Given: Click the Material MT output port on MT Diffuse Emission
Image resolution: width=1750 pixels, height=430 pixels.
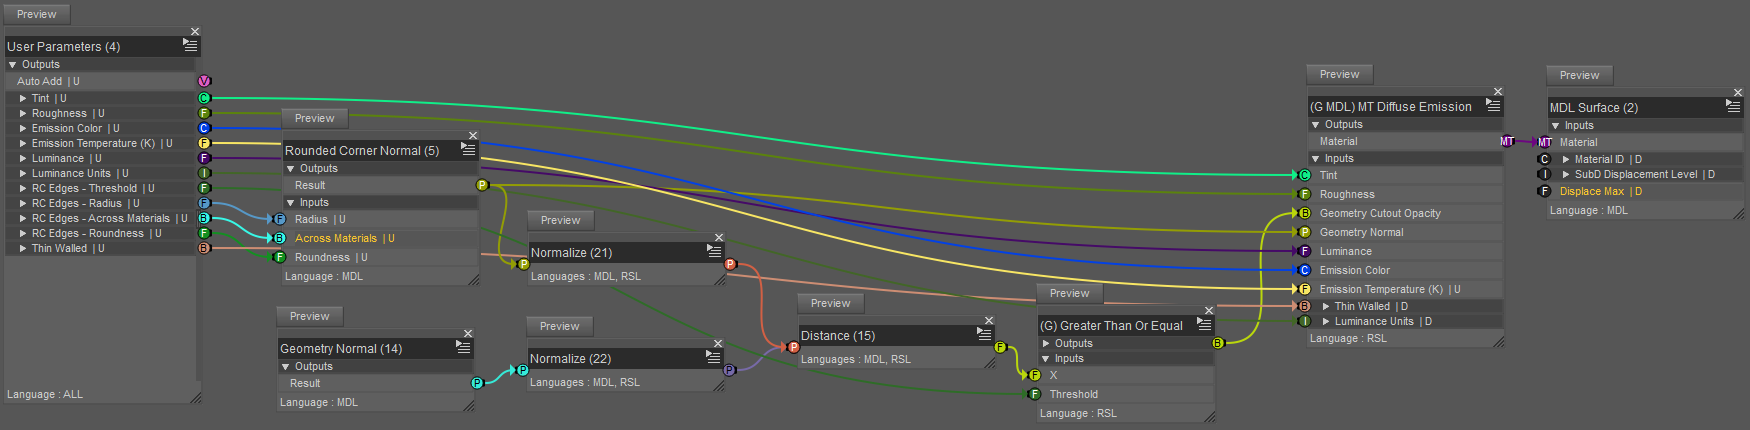Looking at the screenshot, I should (x=1507, y=141).
